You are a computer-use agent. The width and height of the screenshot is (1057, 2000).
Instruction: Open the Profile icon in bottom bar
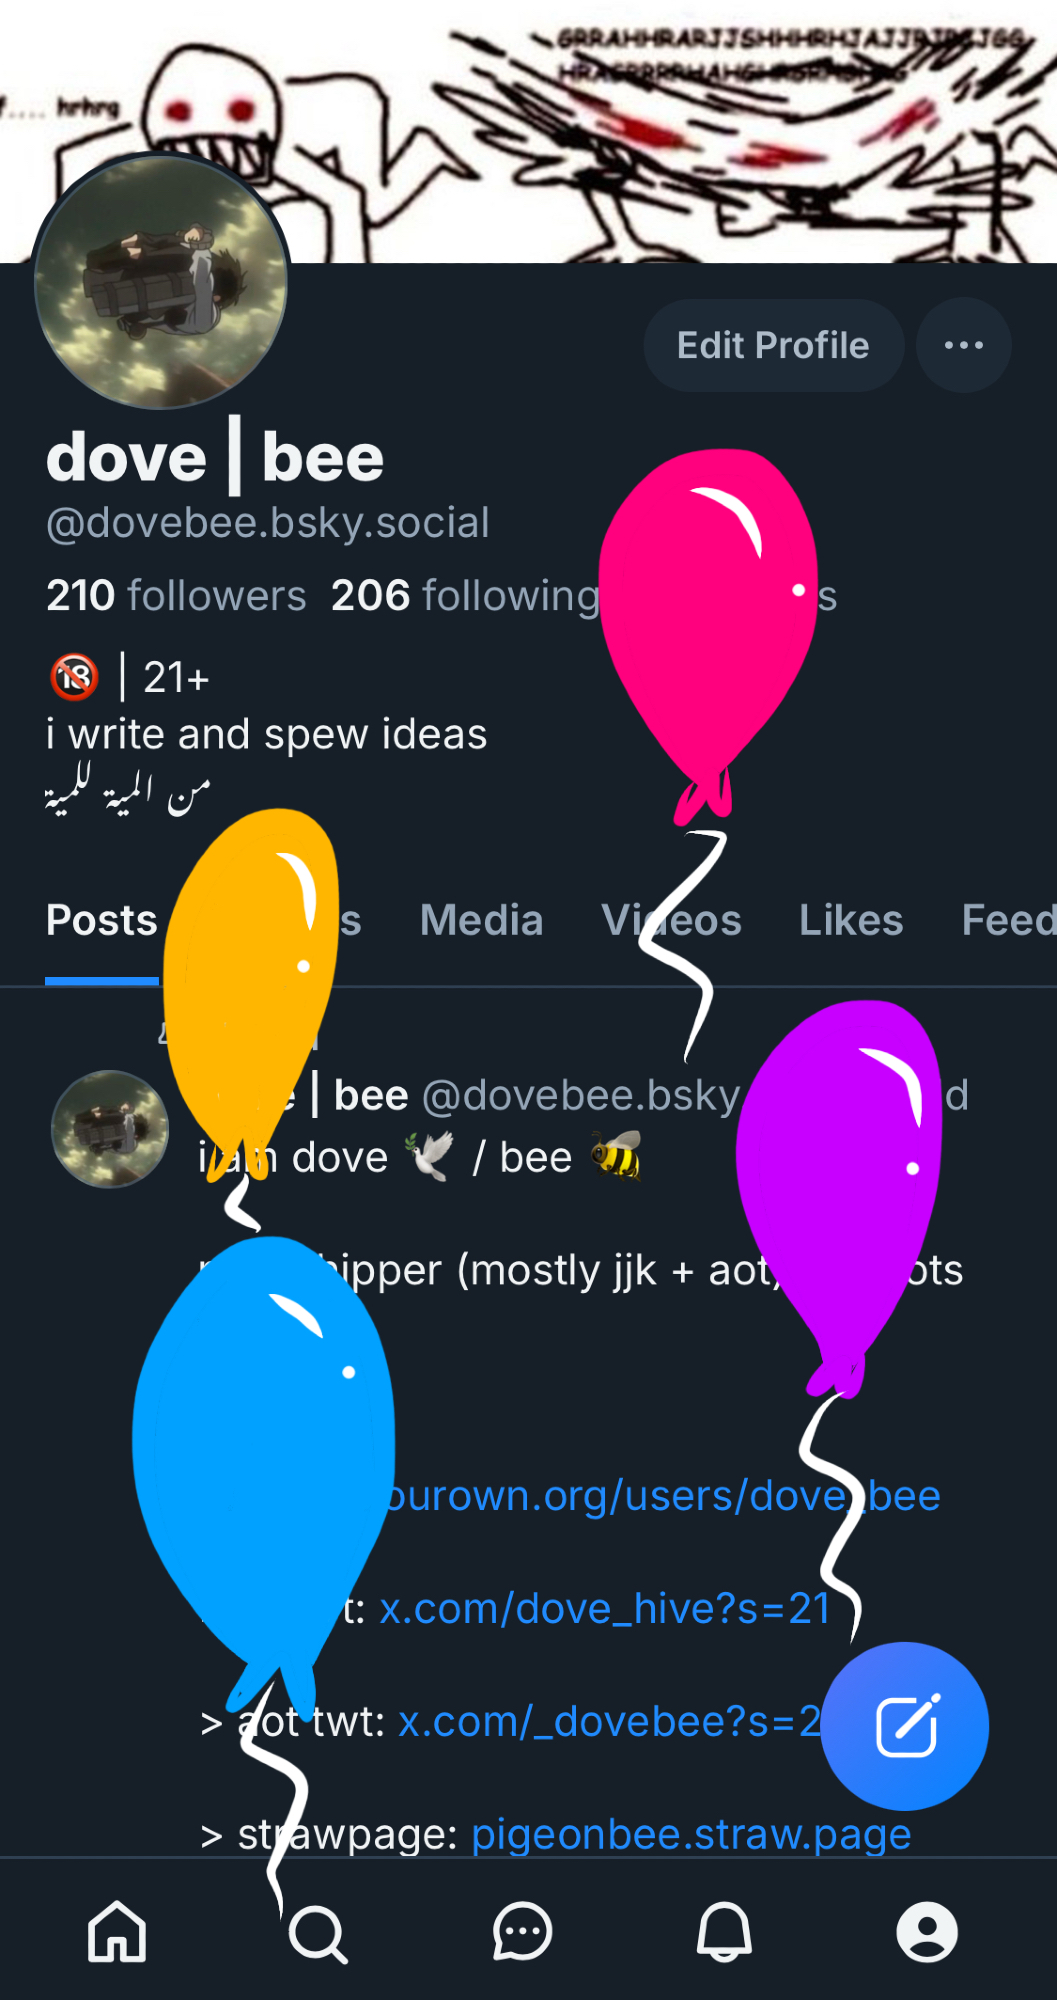coord(927,1931)
